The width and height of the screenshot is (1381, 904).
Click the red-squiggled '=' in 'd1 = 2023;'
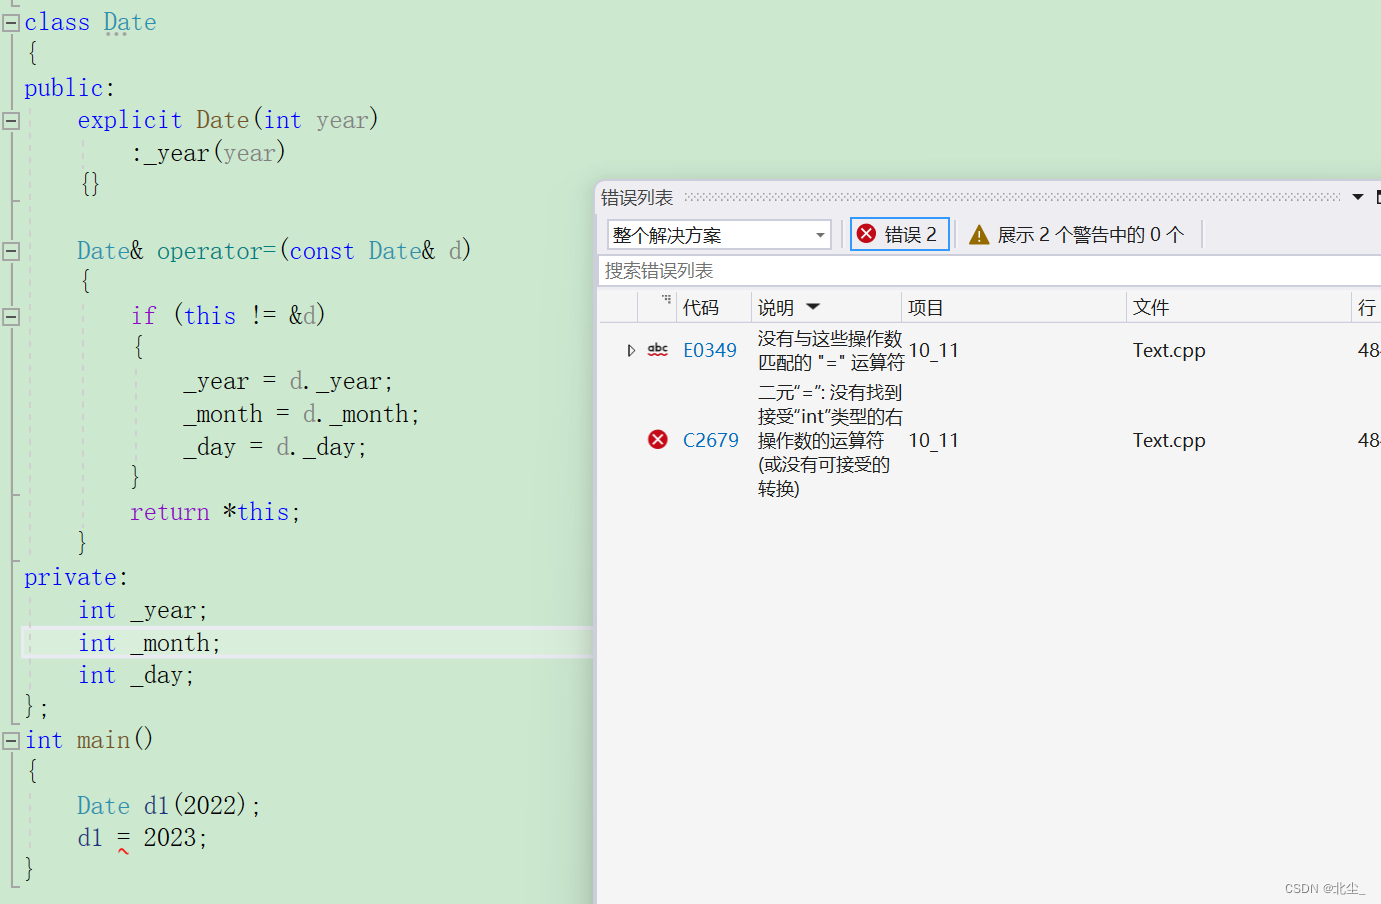123,838
